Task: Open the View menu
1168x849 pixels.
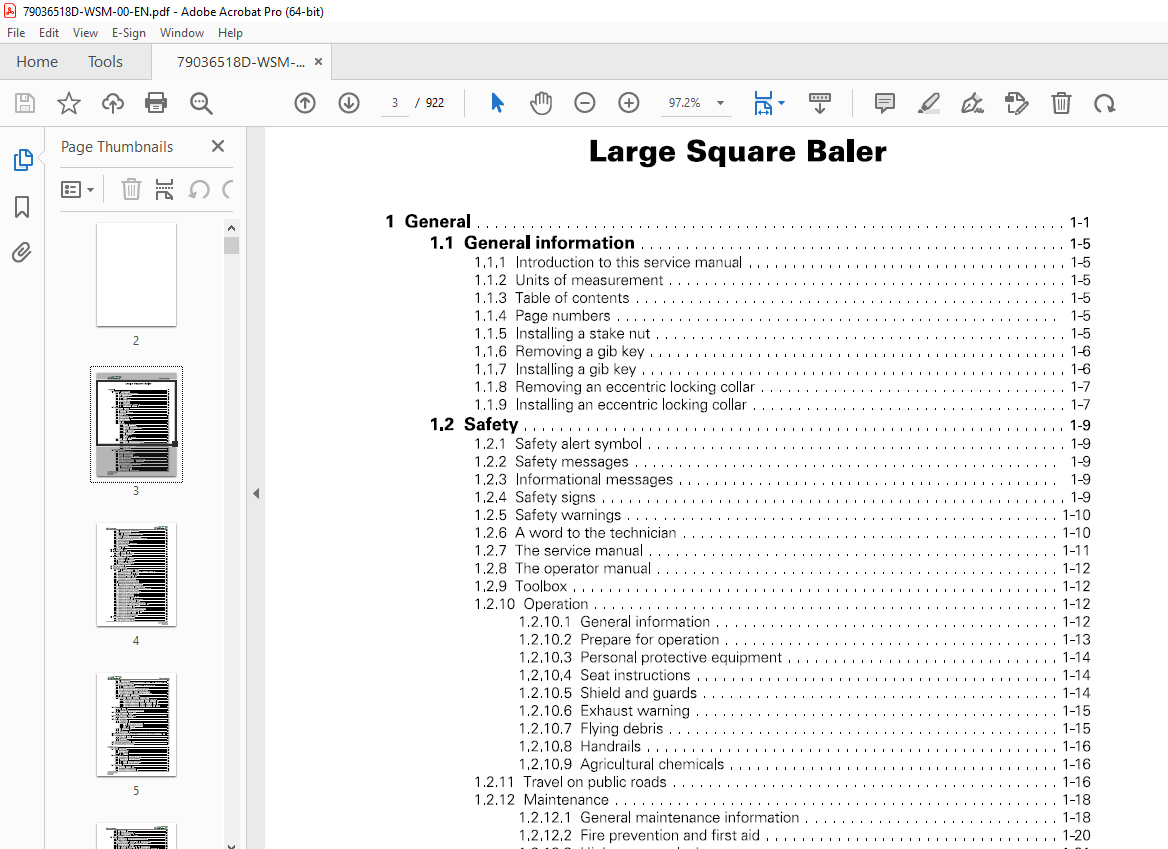Action: coord(85,33)
